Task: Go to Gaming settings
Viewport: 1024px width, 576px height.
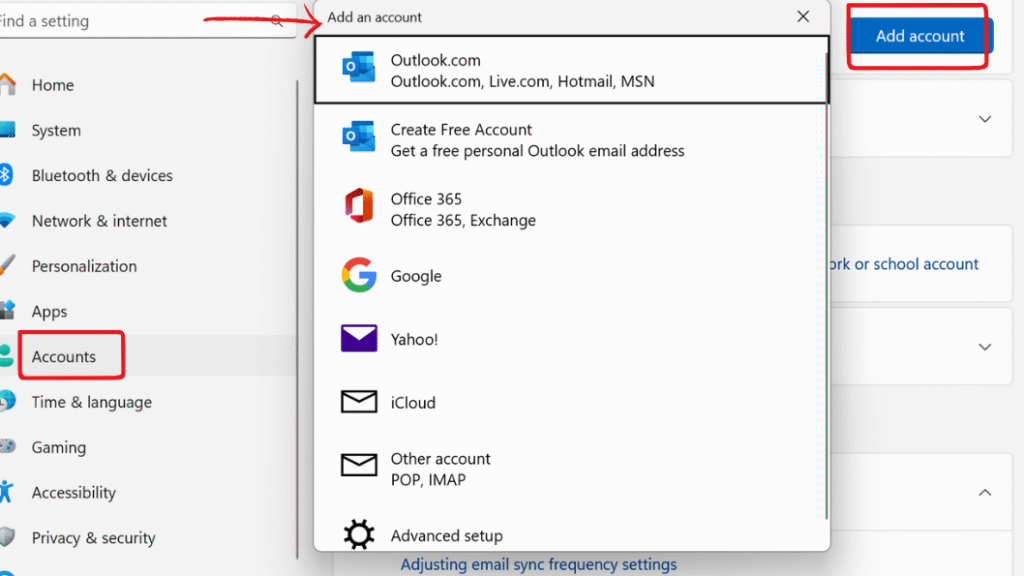Action: [59, 447]
